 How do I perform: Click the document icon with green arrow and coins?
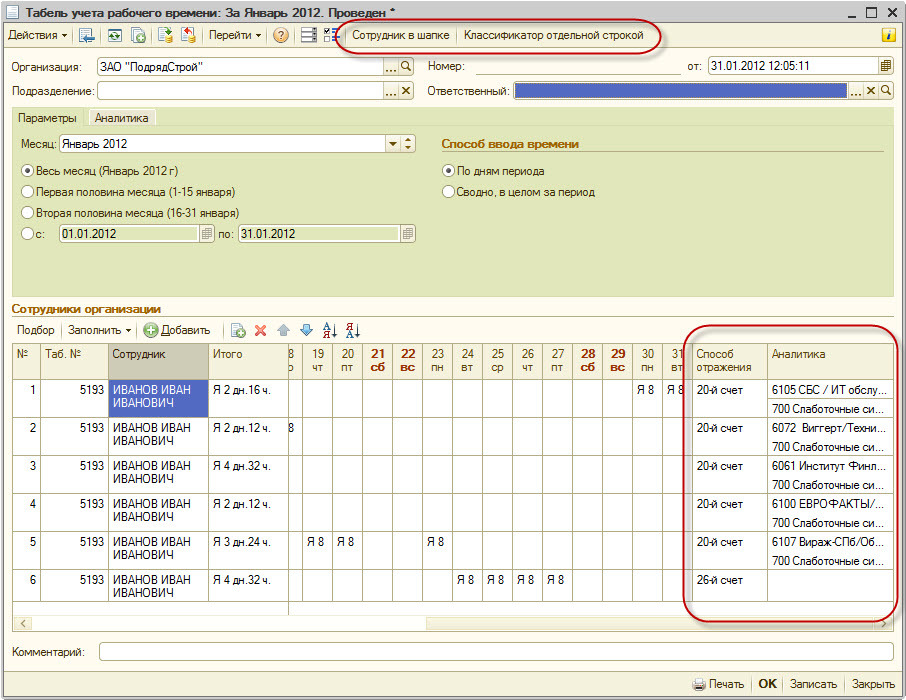coord(165,35)
